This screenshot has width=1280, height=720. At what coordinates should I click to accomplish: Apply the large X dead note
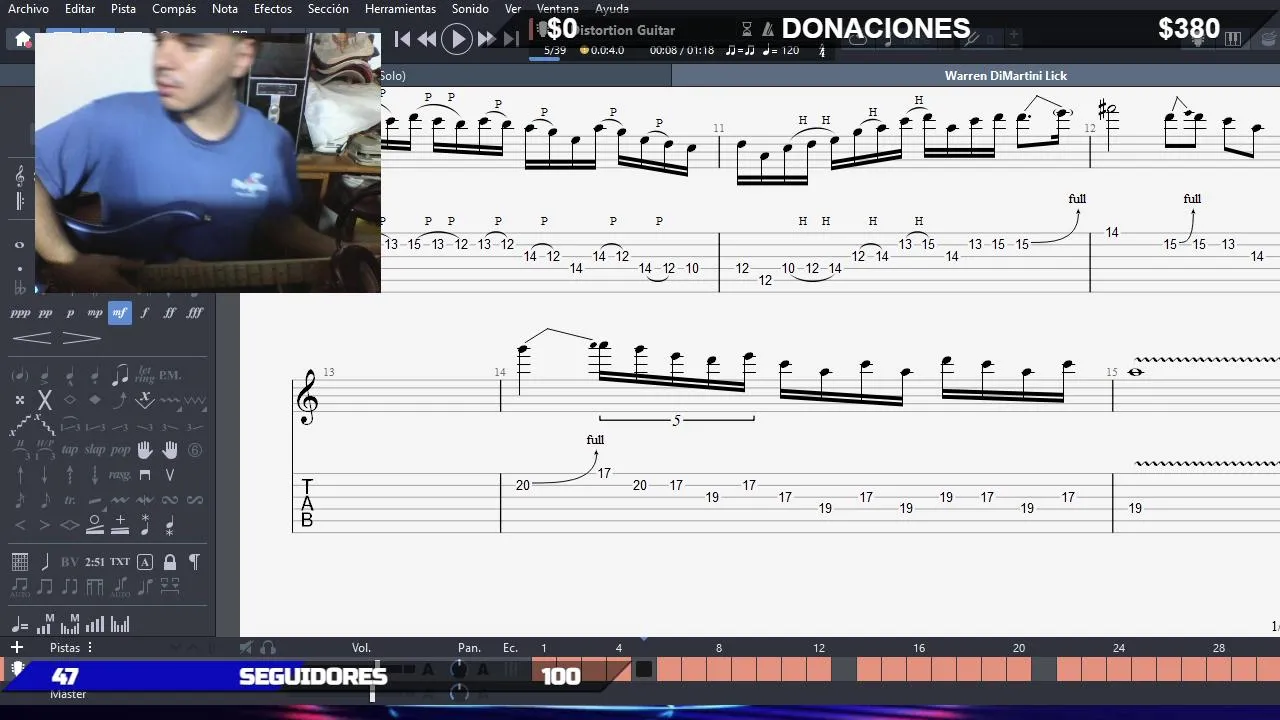coord(45,400)
